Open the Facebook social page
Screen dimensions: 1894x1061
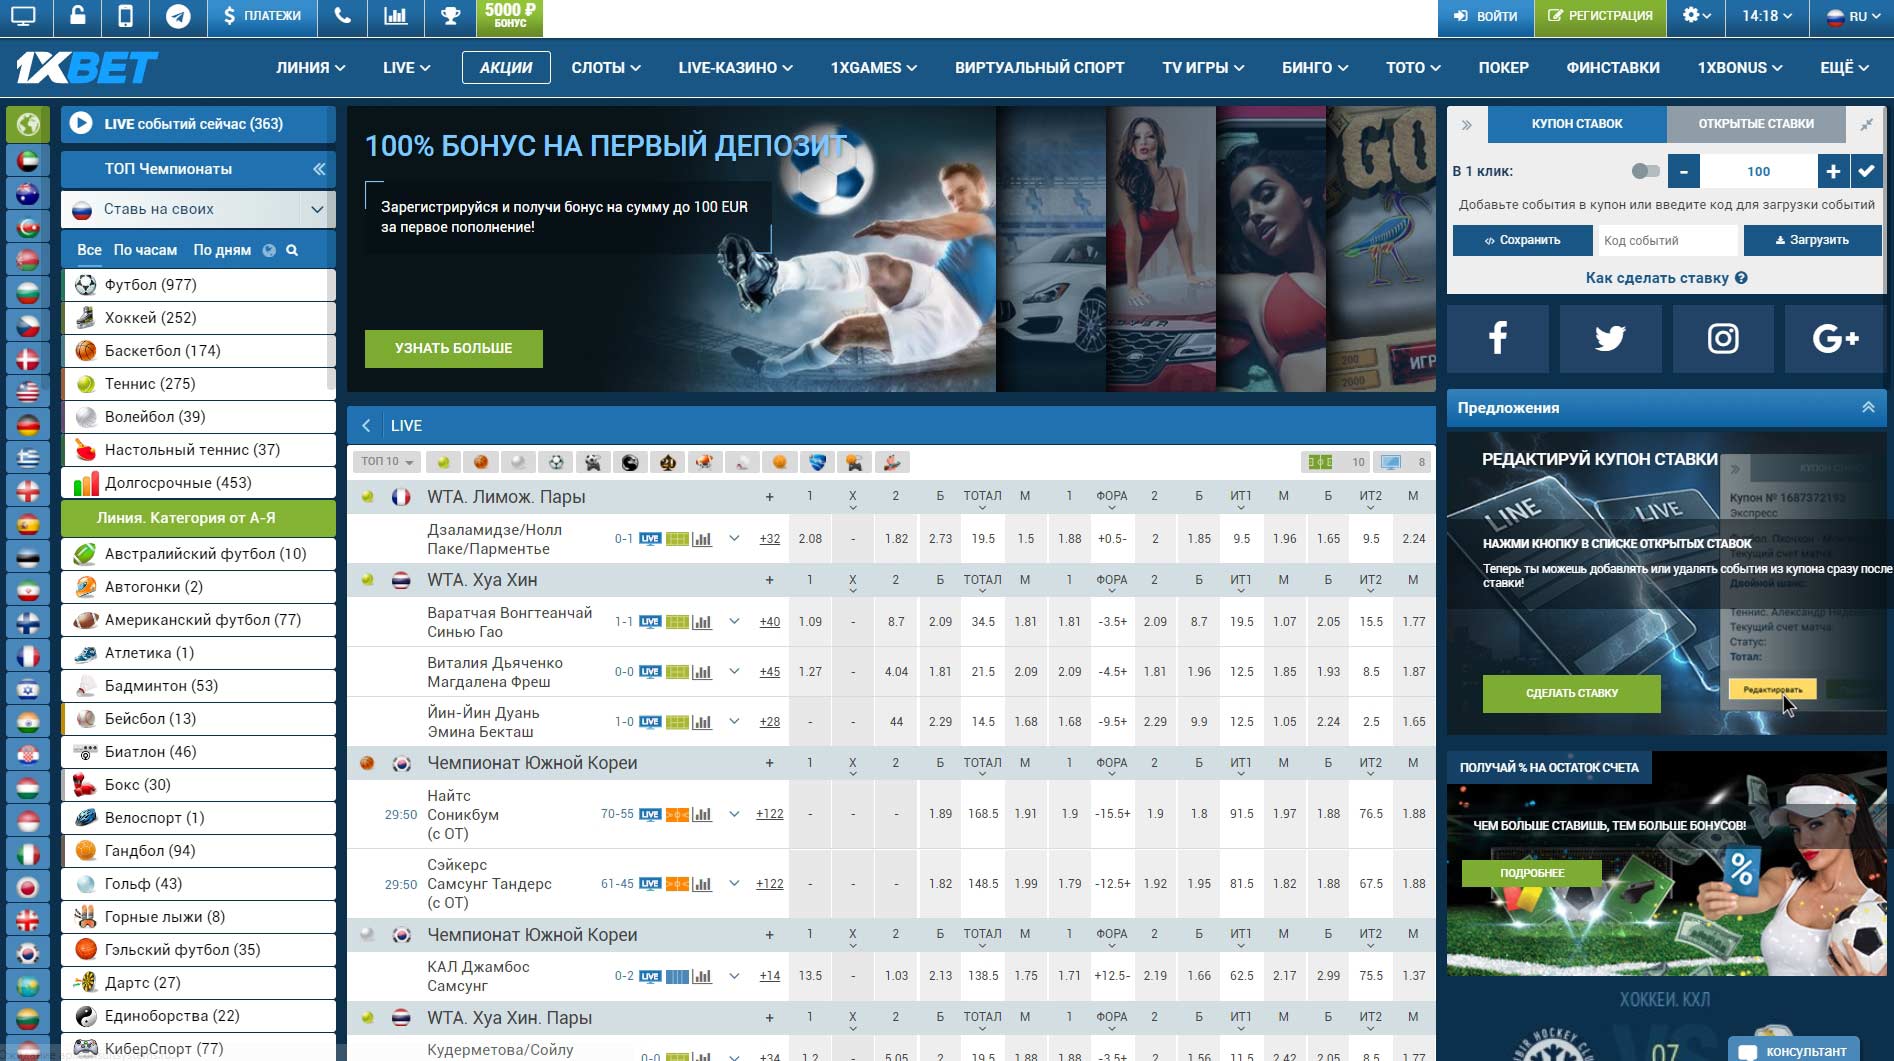[1497, 339]
